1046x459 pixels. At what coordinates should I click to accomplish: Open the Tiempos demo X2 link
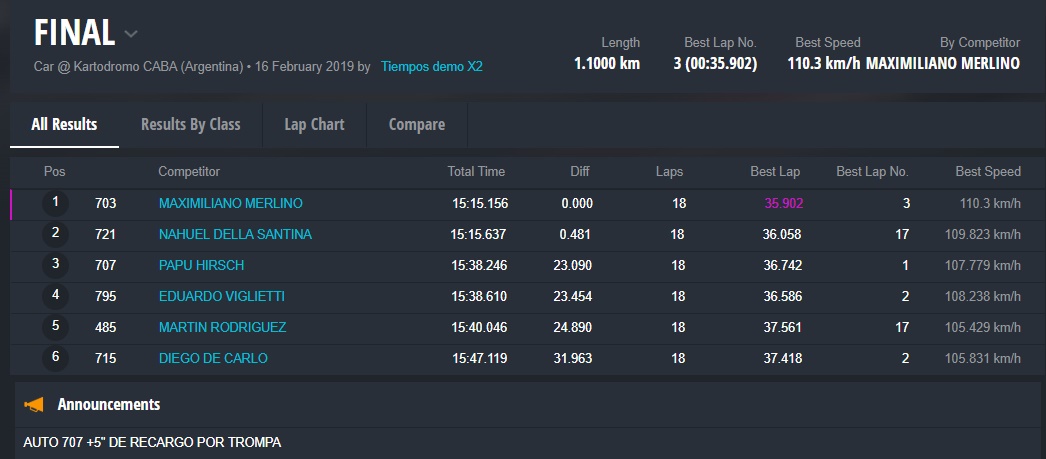click(431, 67)
